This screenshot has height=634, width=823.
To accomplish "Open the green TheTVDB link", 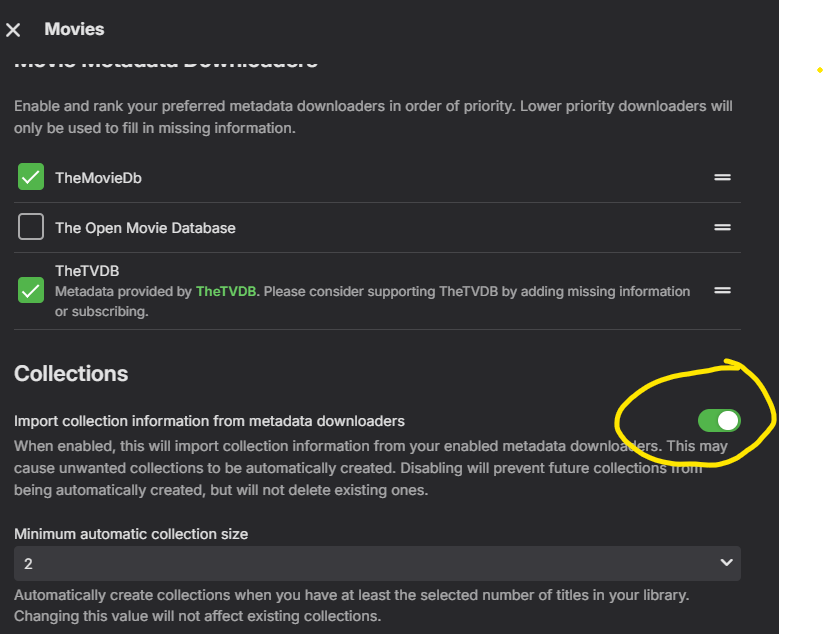I will (x=227, y=291).
